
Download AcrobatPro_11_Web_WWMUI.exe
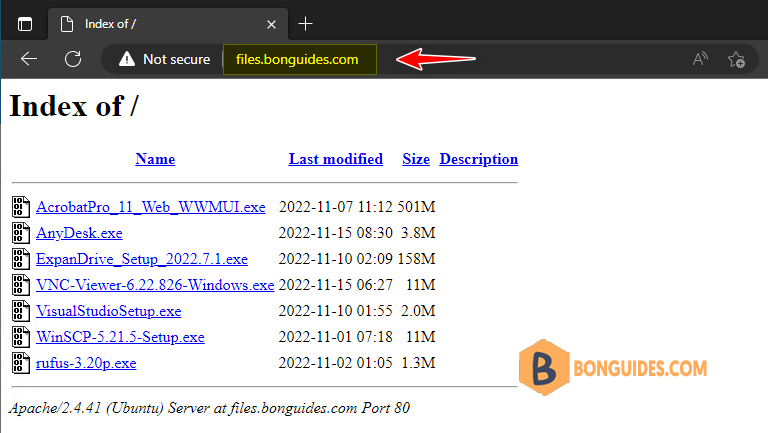[x=151, y=207]
